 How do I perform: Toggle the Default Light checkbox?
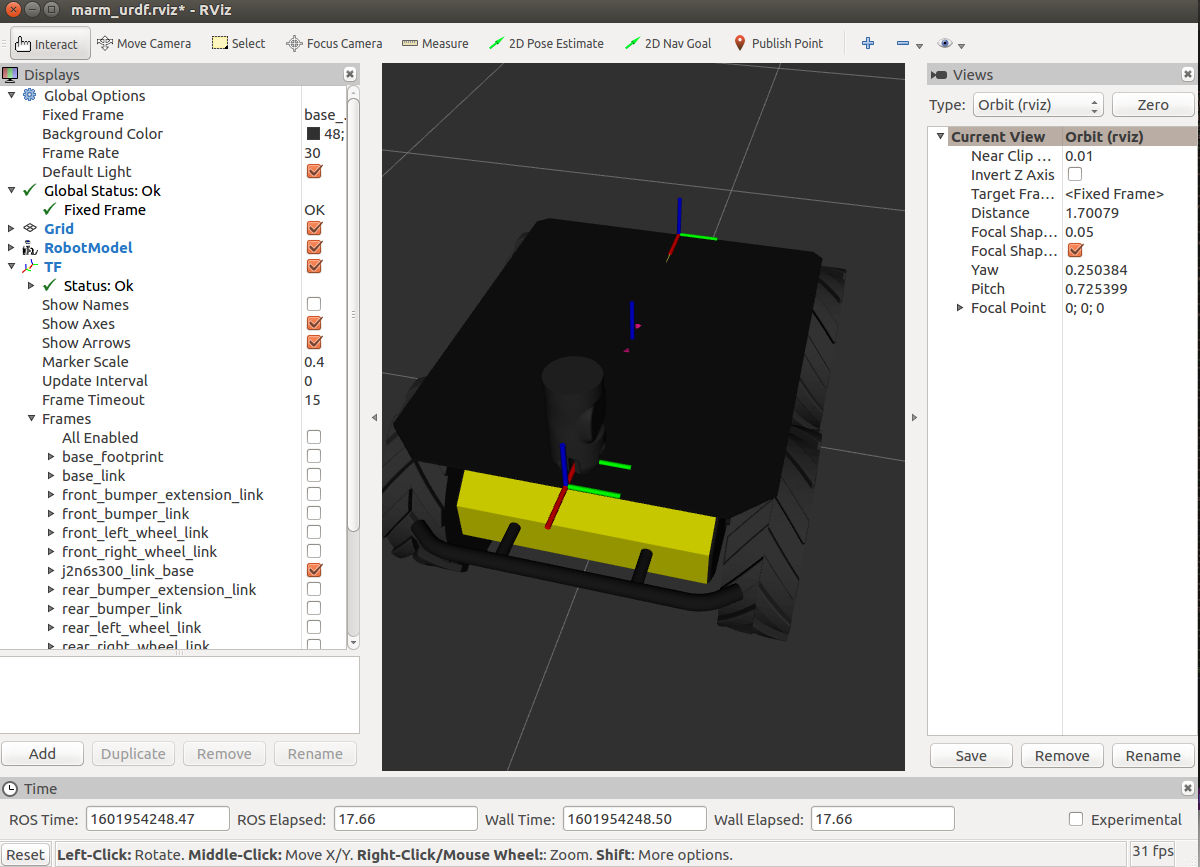tap(314, 171)
